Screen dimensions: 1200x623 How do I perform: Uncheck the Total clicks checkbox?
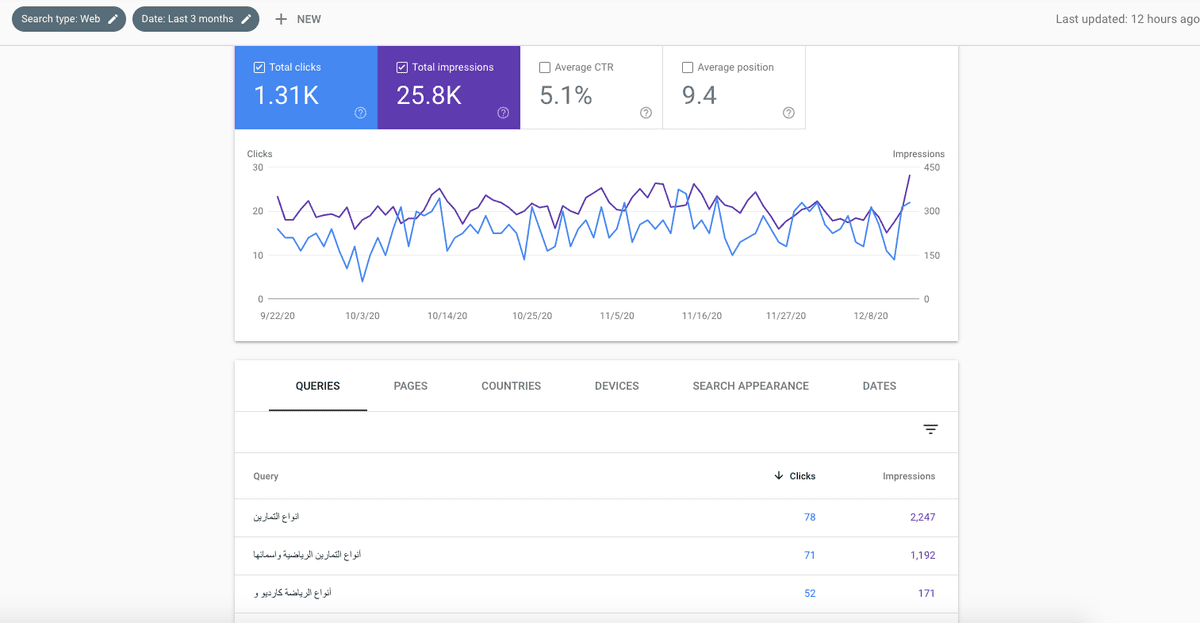click(x=260, y=67)
